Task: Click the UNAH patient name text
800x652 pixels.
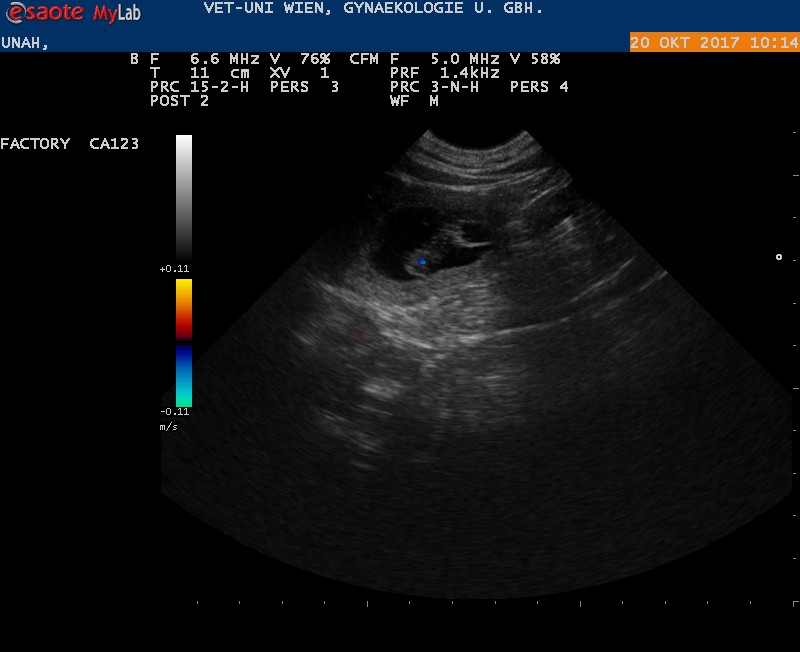Action: [x=24, y=43]
